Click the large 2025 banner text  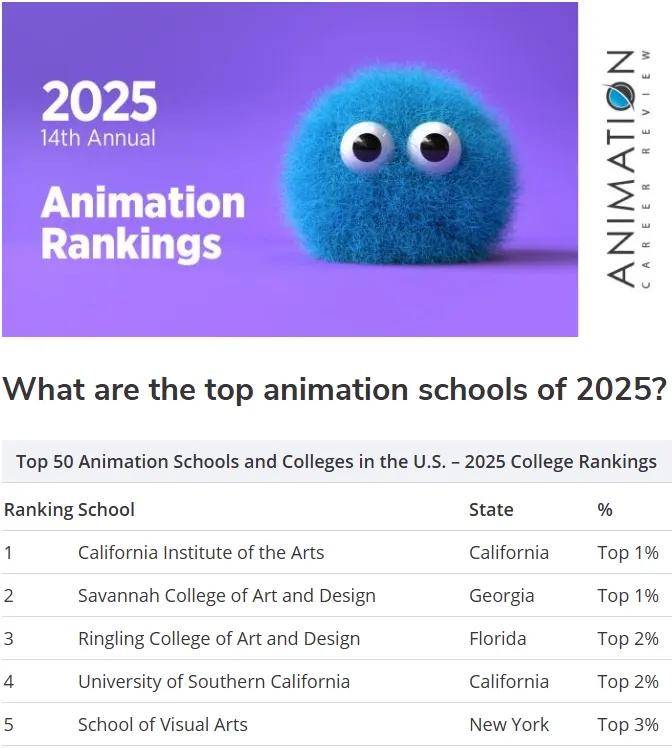click(x=99, y=102)
